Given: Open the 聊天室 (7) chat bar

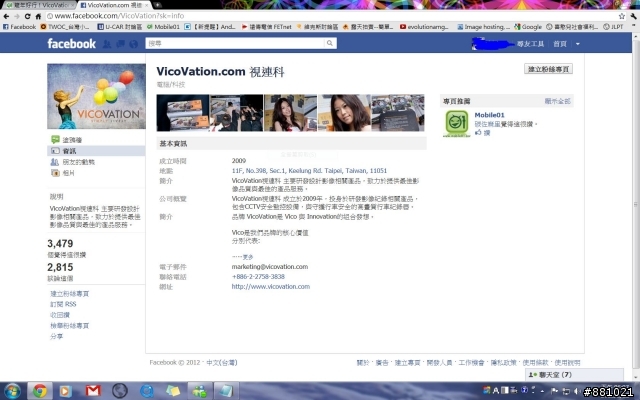Looking at the screenshot, I should (x=574, y=375).
